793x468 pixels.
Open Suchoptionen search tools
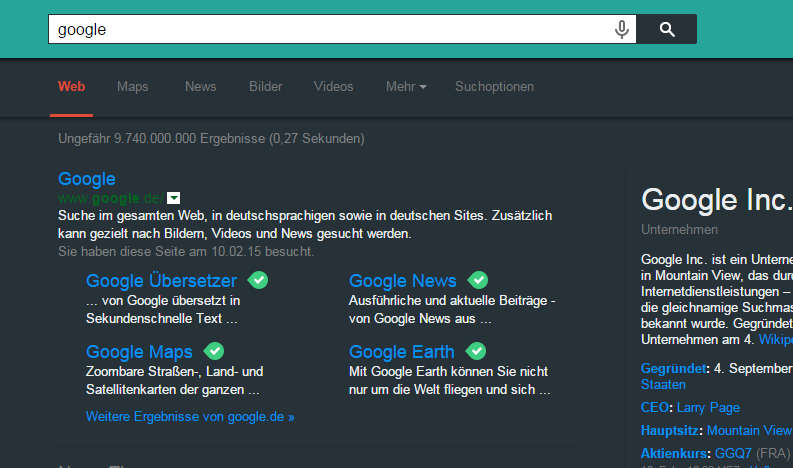click(x=494, y=87)
